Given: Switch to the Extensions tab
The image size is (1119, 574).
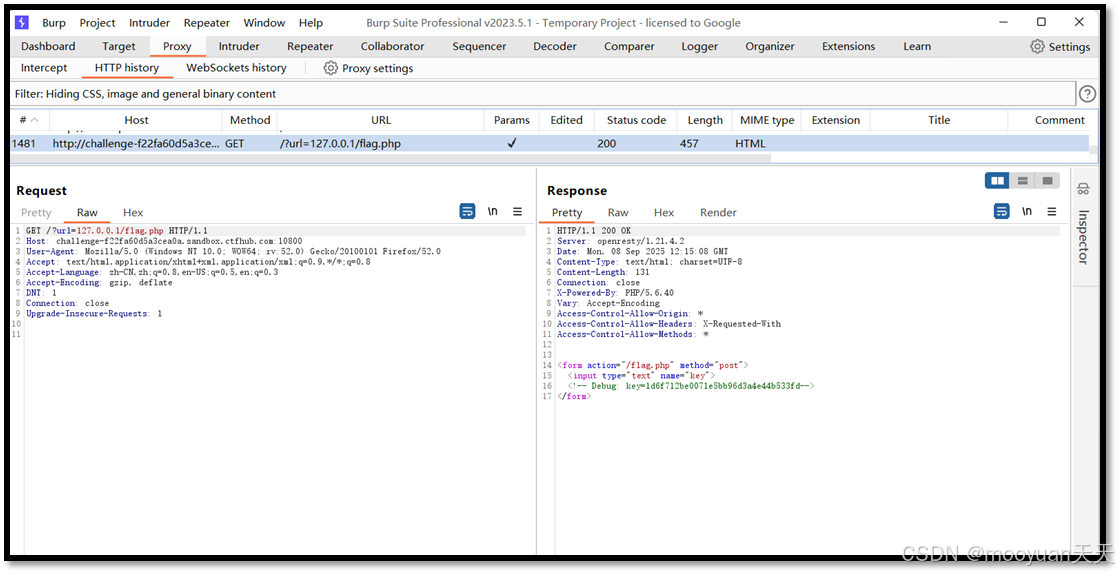Looking at the screenshot, I should pos(849,46).
